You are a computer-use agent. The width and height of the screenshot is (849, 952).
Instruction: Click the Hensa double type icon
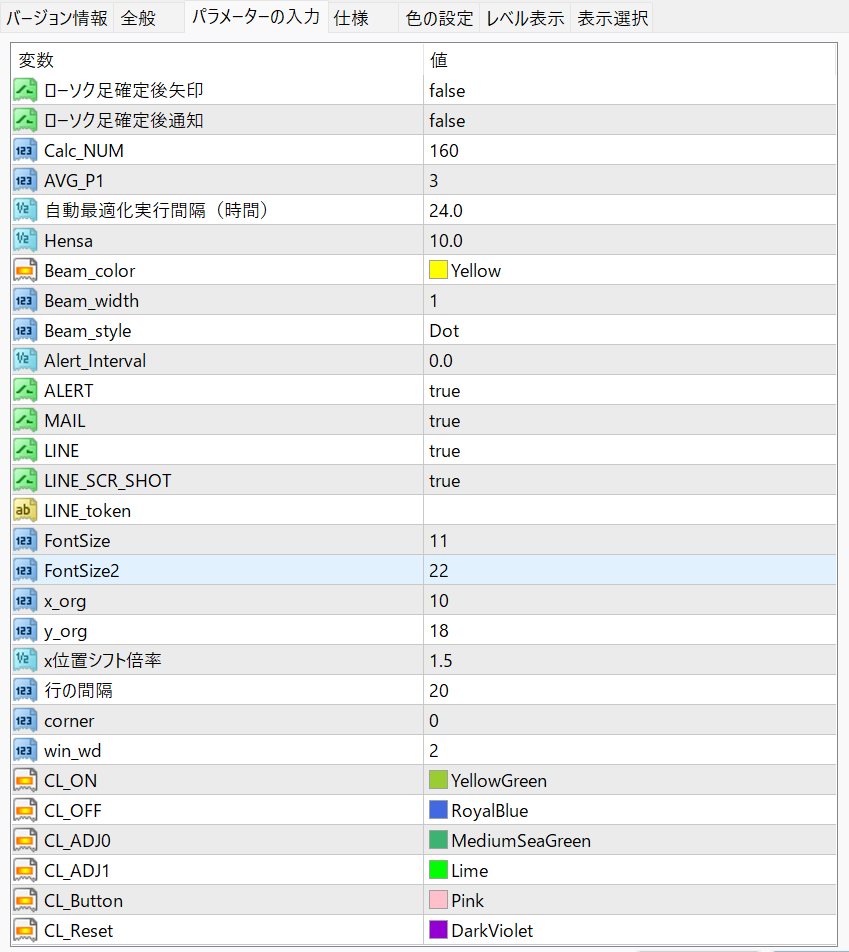(25, 241)
